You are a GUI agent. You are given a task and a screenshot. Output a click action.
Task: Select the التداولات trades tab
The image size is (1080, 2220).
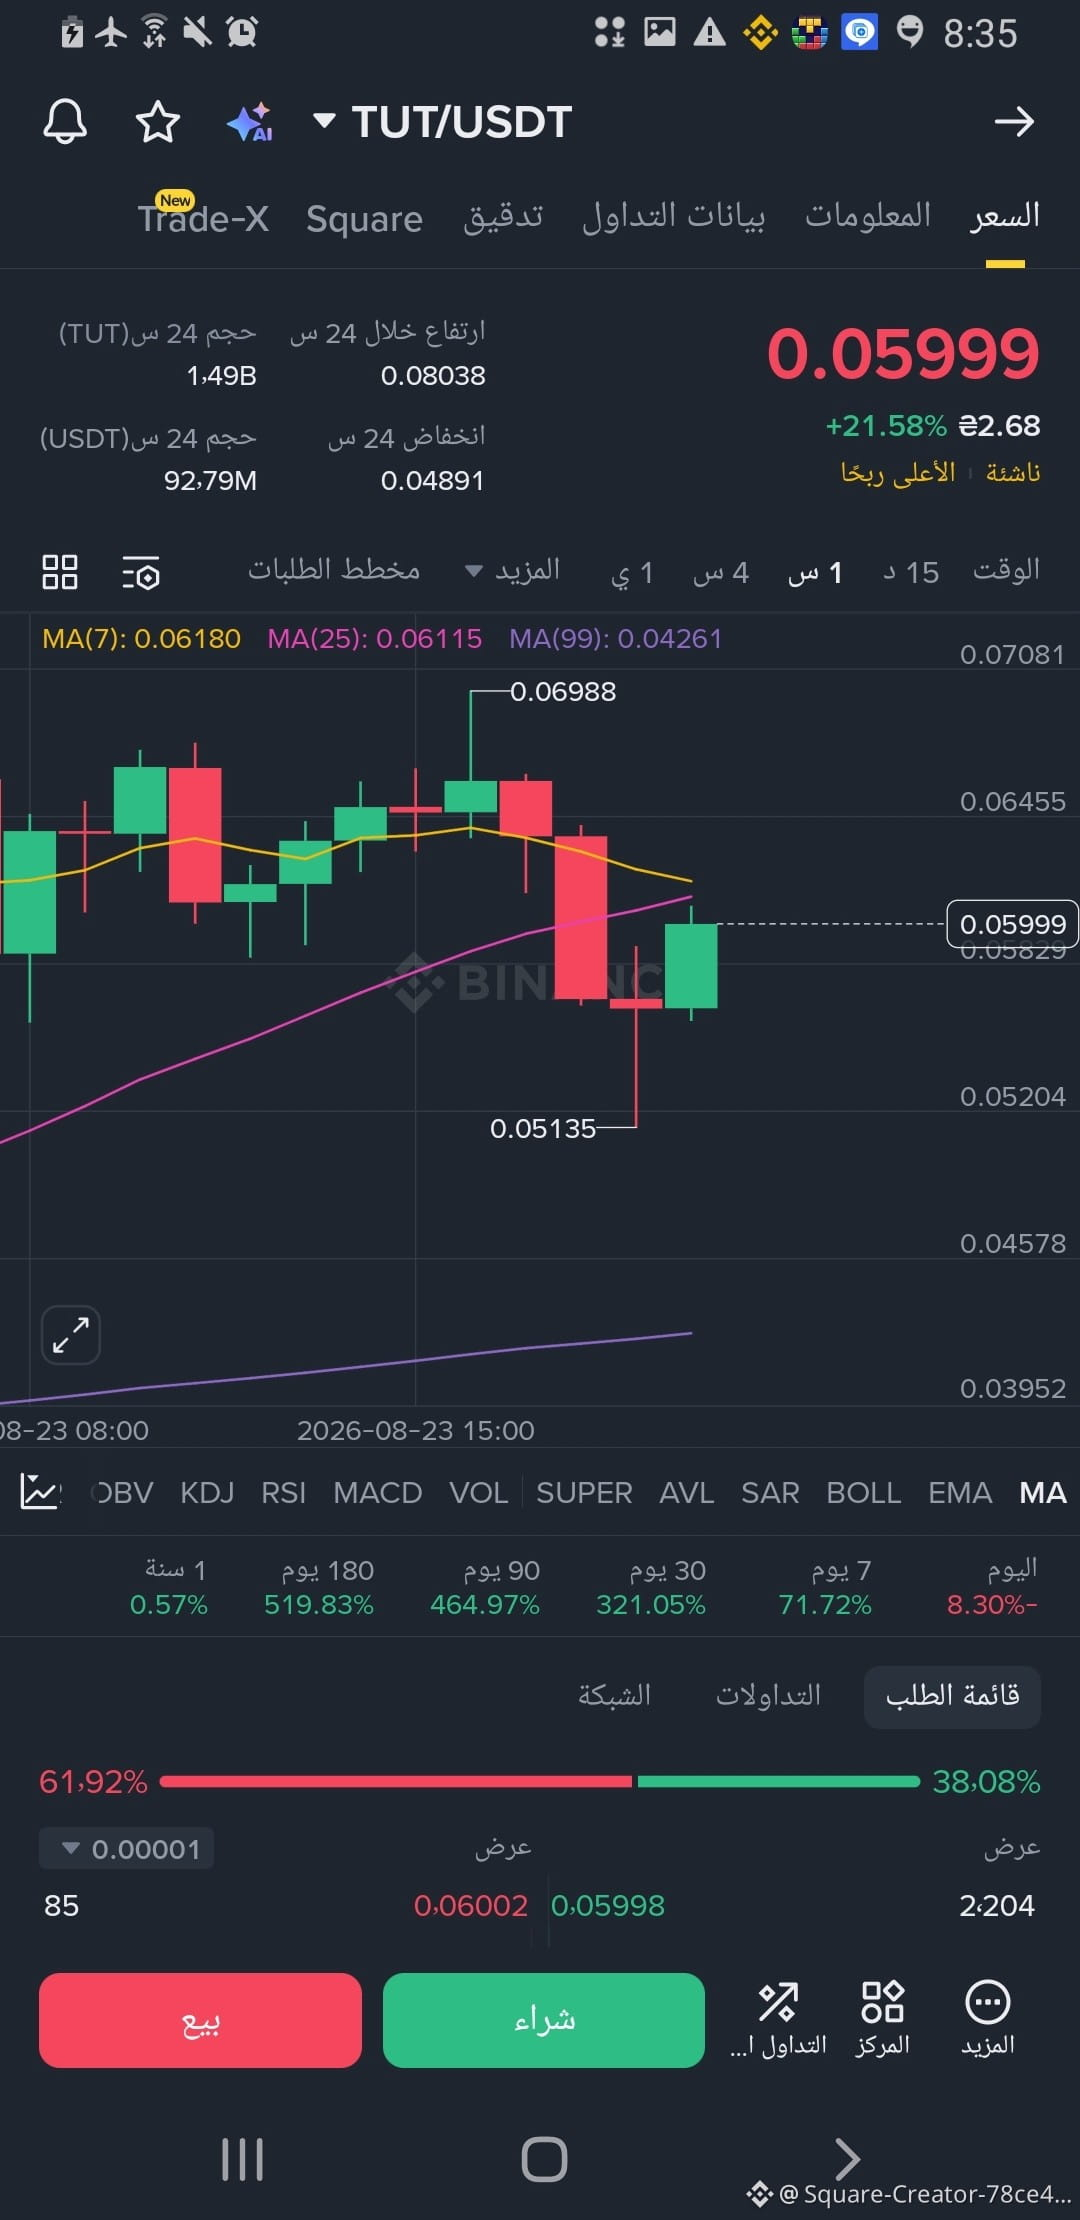[x=768, y=1695]
